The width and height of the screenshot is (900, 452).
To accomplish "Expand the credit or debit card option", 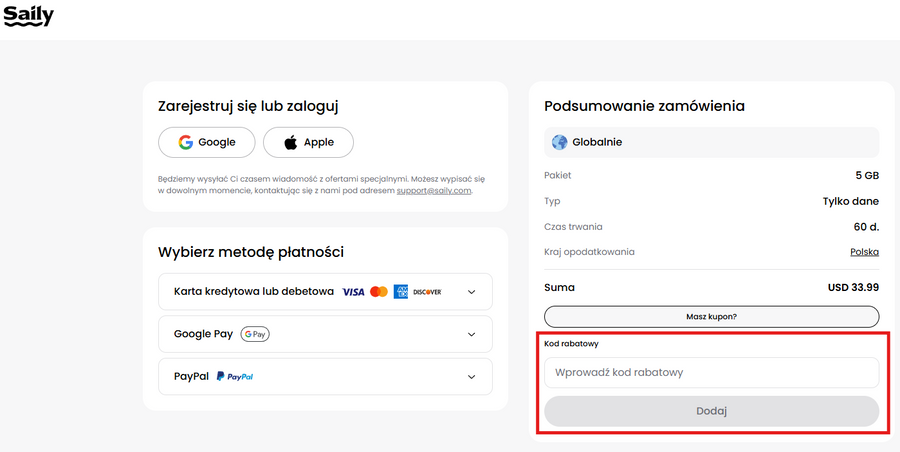I will pyautogui.click(x=472, y=292).
